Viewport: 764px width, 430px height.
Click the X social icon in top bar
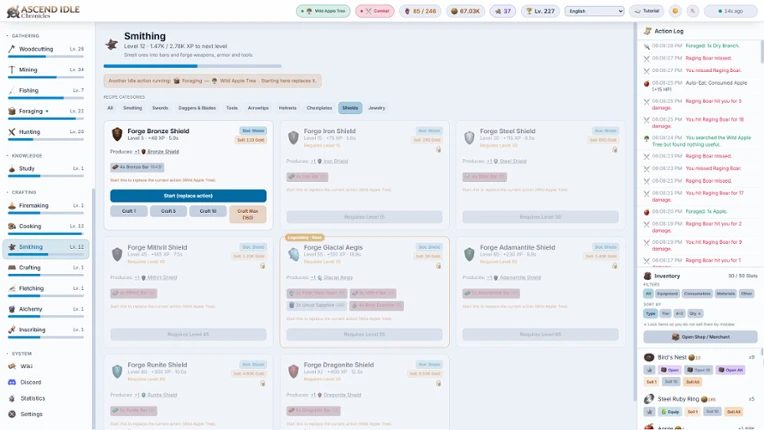(692, 11)
